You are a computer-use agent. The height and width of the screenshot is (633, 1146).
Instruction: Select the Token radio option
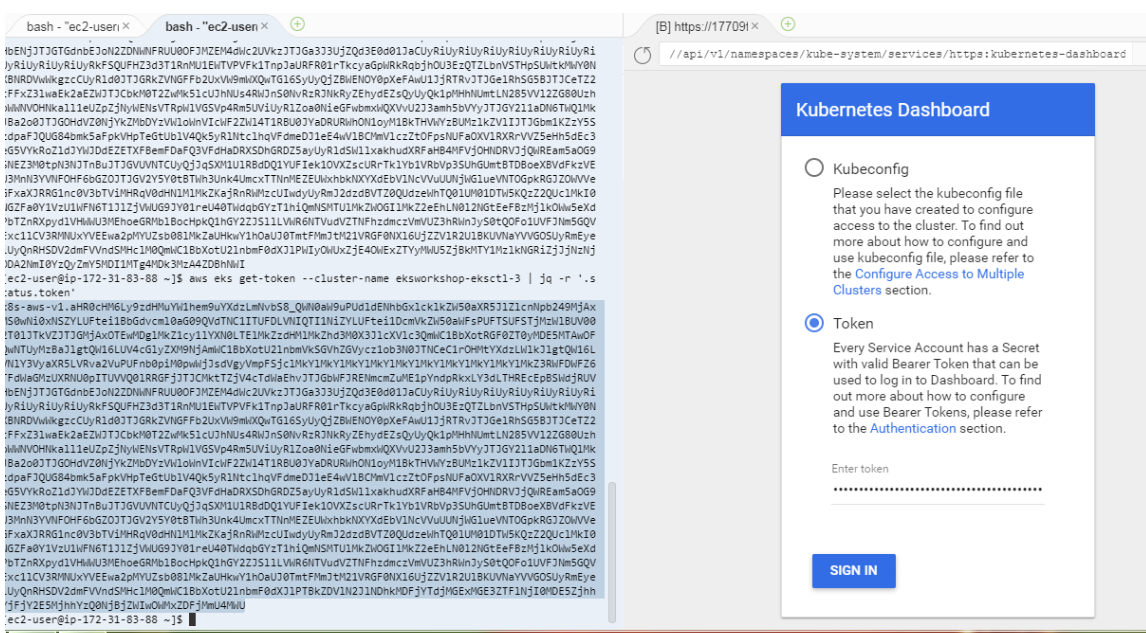pos(814,323)
